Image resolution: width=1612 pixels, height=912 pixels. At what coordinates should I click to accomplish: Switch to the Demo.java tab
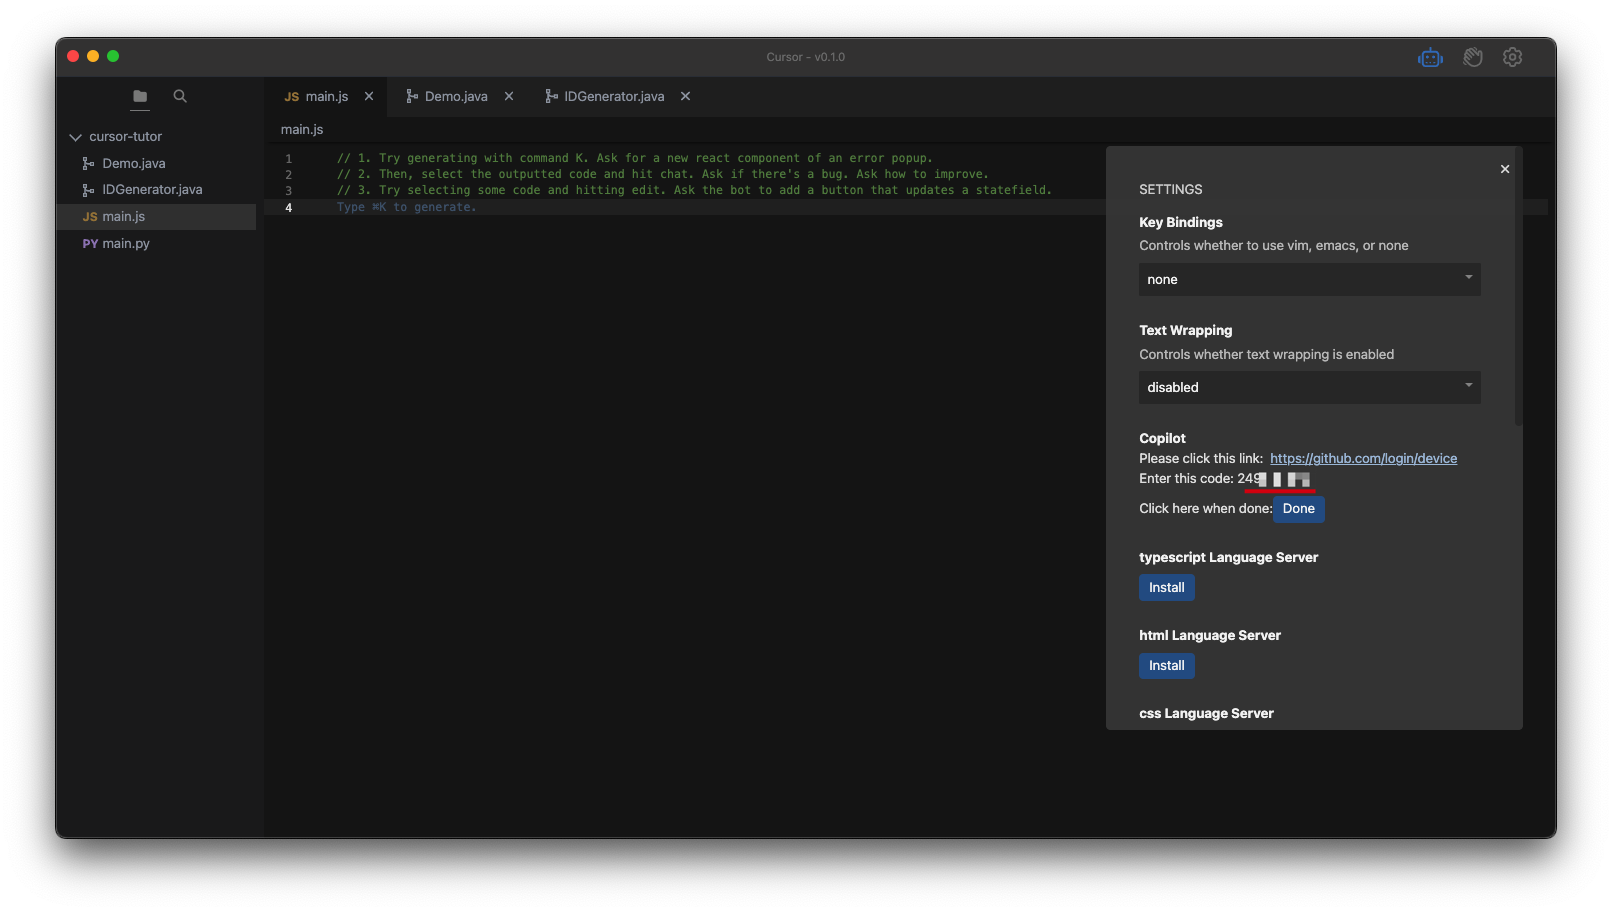point(456,96)
